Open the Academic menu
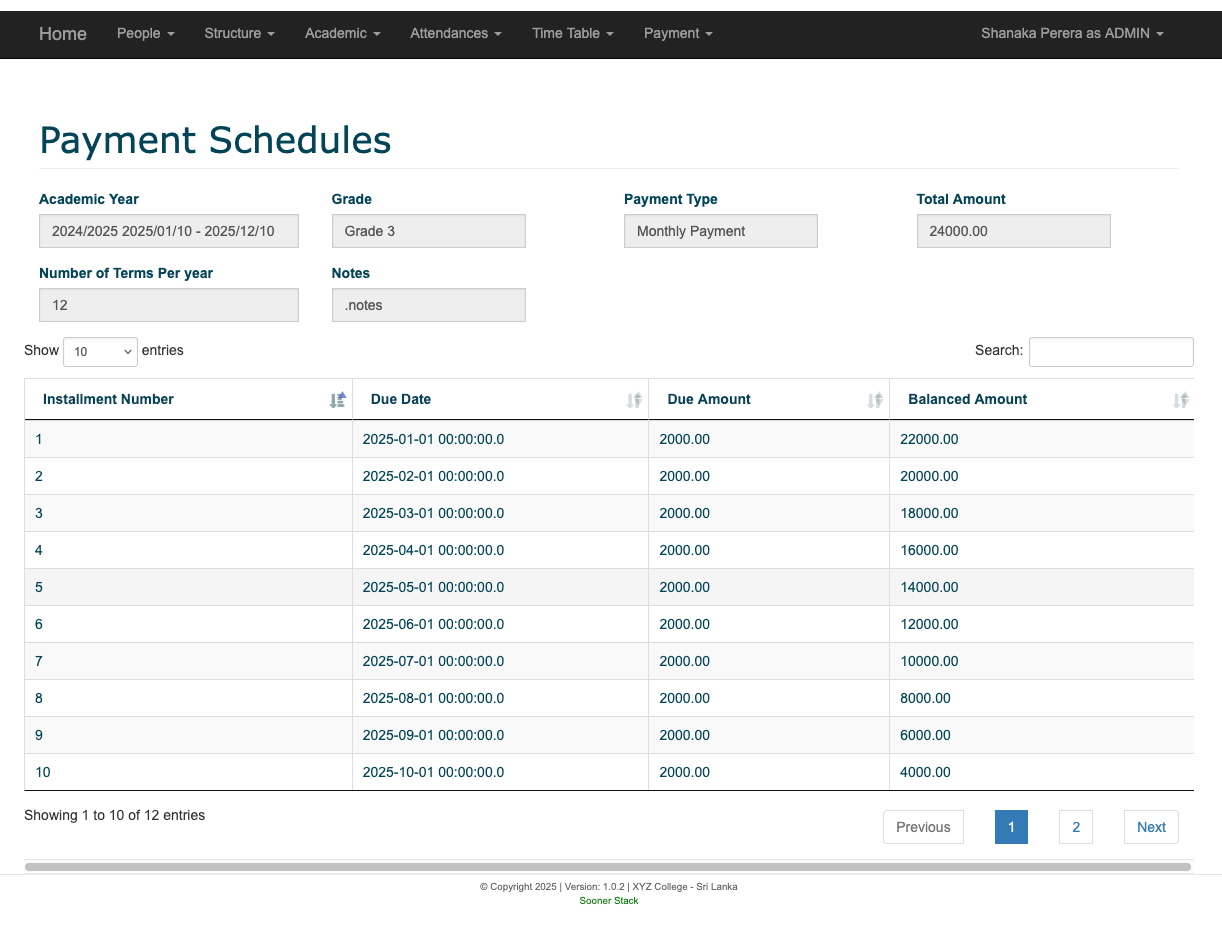 coord(342,33)
